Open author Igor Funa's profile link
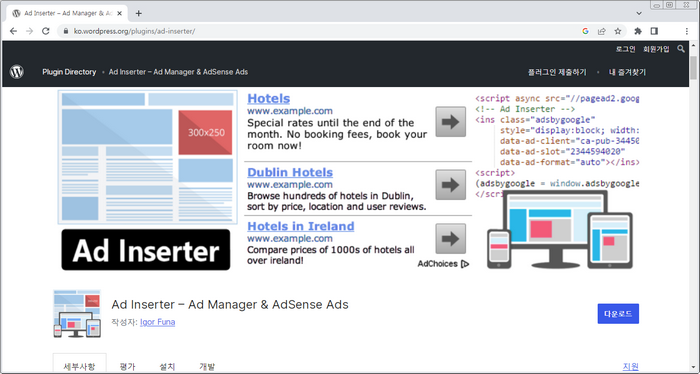The height and width of the screenshot is (374, 700). (x=158, y=322)
